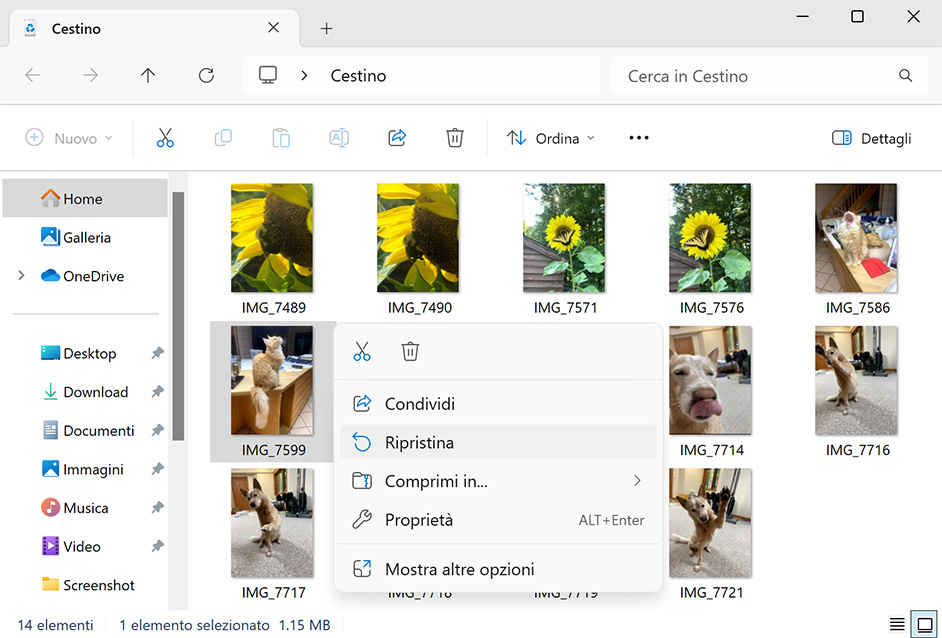
Task: Click the Cerca in Cestino search field
Action: pyautogui.click(x=755, y=76)
